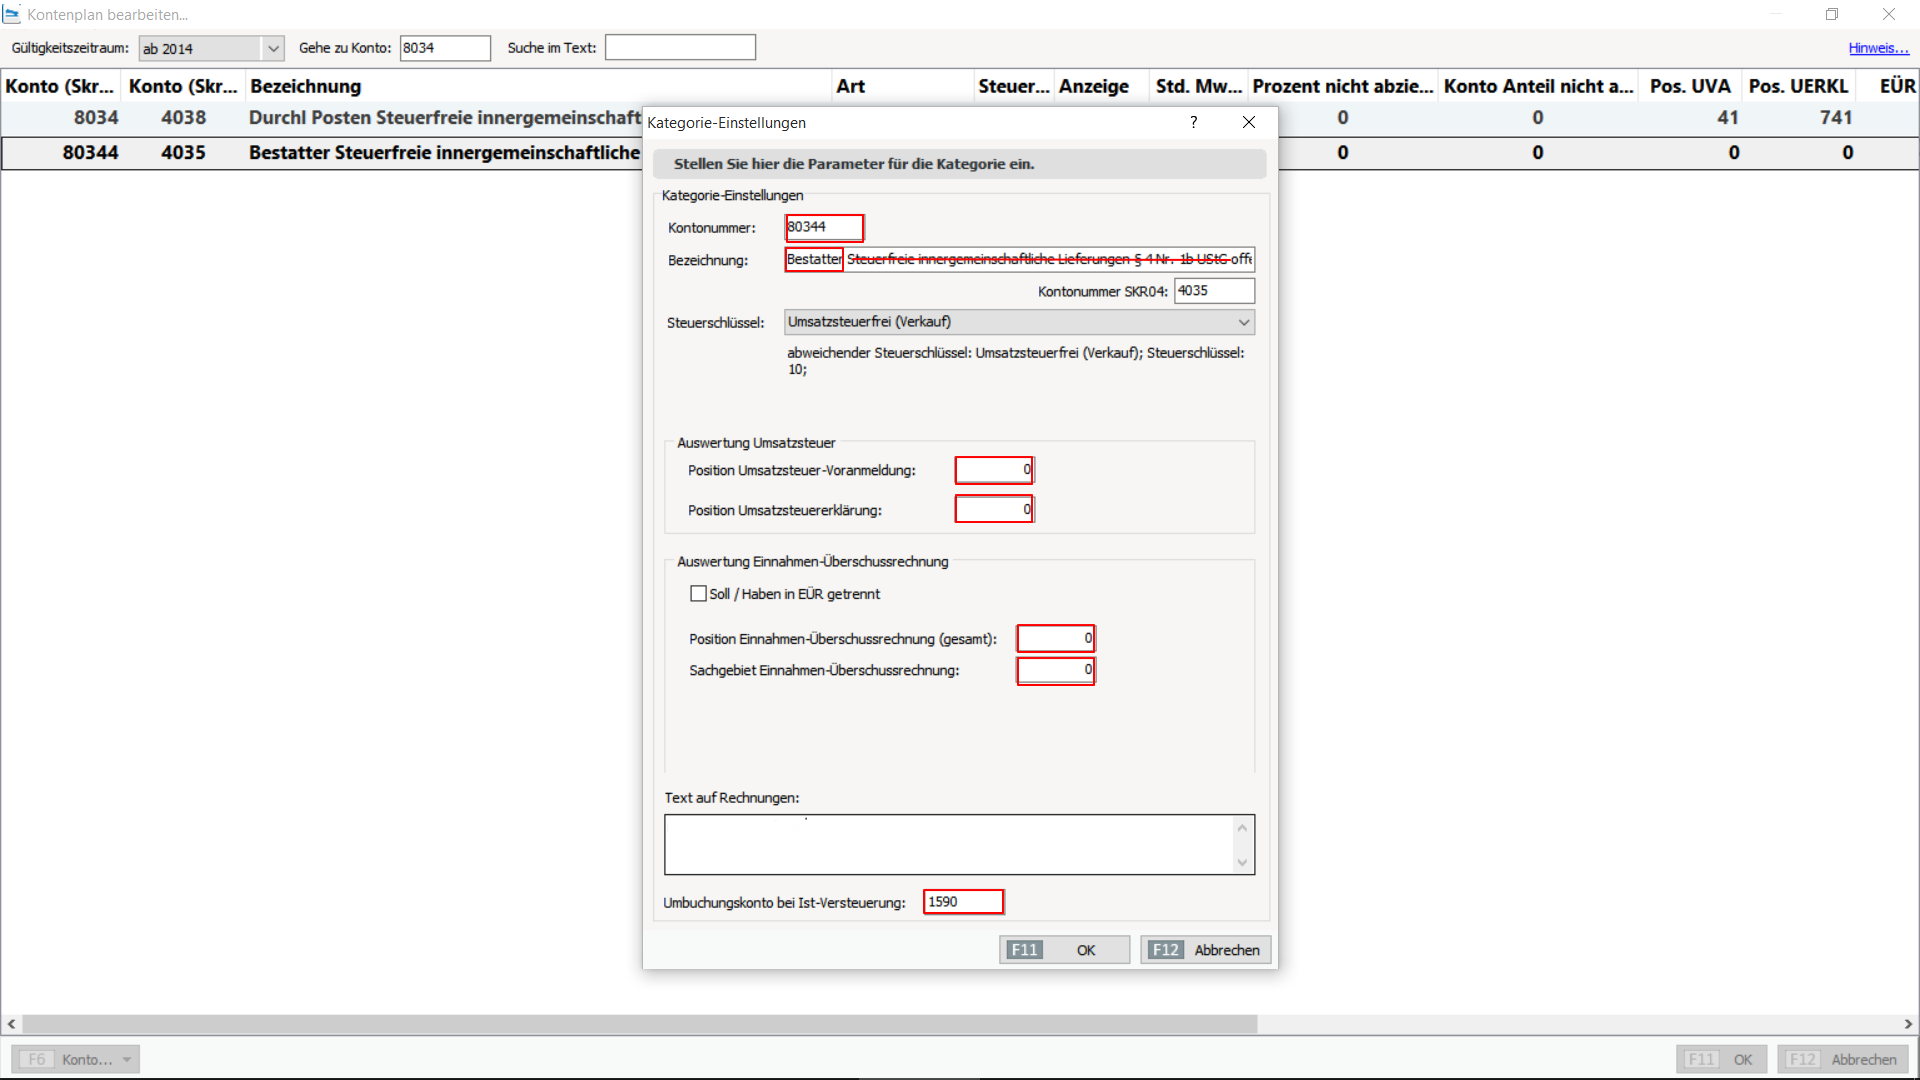Image resolution: width=1920 pixels, height=1080 pixels.
Task: Focus Sachgebiet Einnahmen-Überschussrechnung field
Action: [x=1056, y=670]
